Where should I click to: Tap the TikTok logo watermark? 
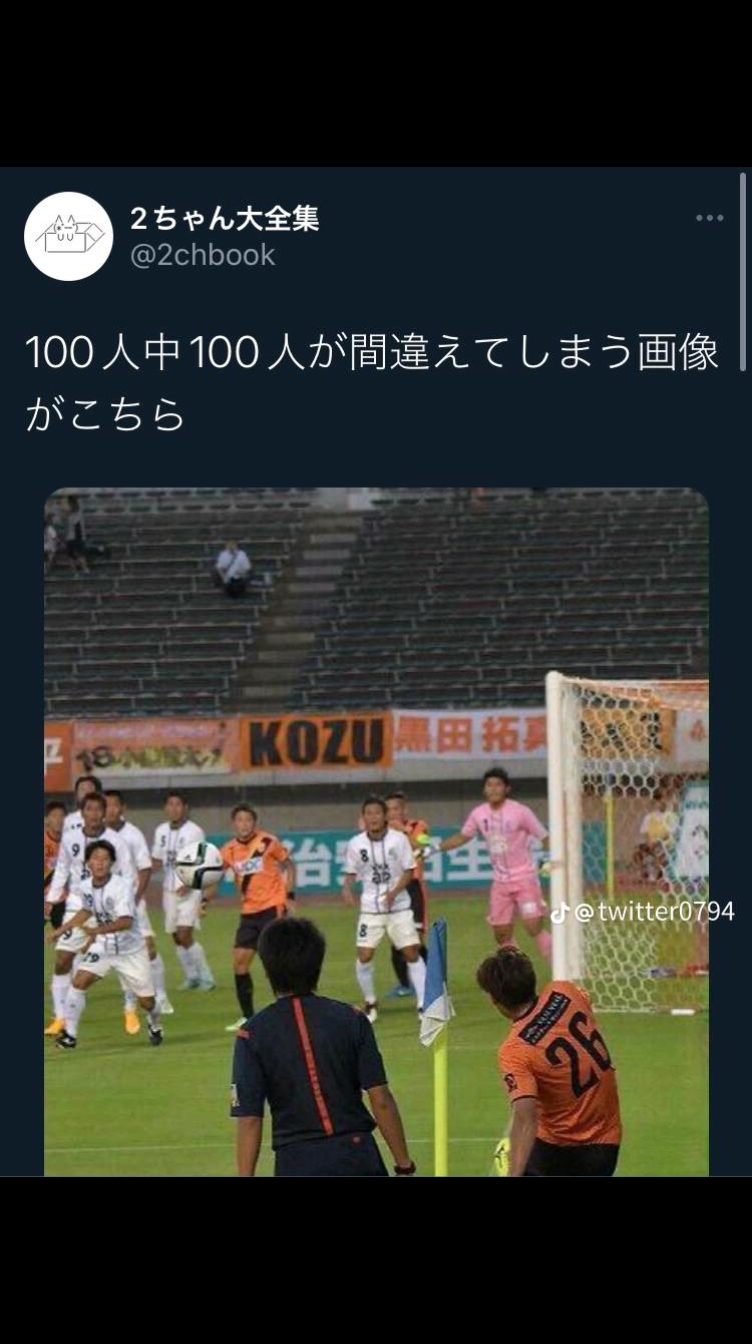560,912
